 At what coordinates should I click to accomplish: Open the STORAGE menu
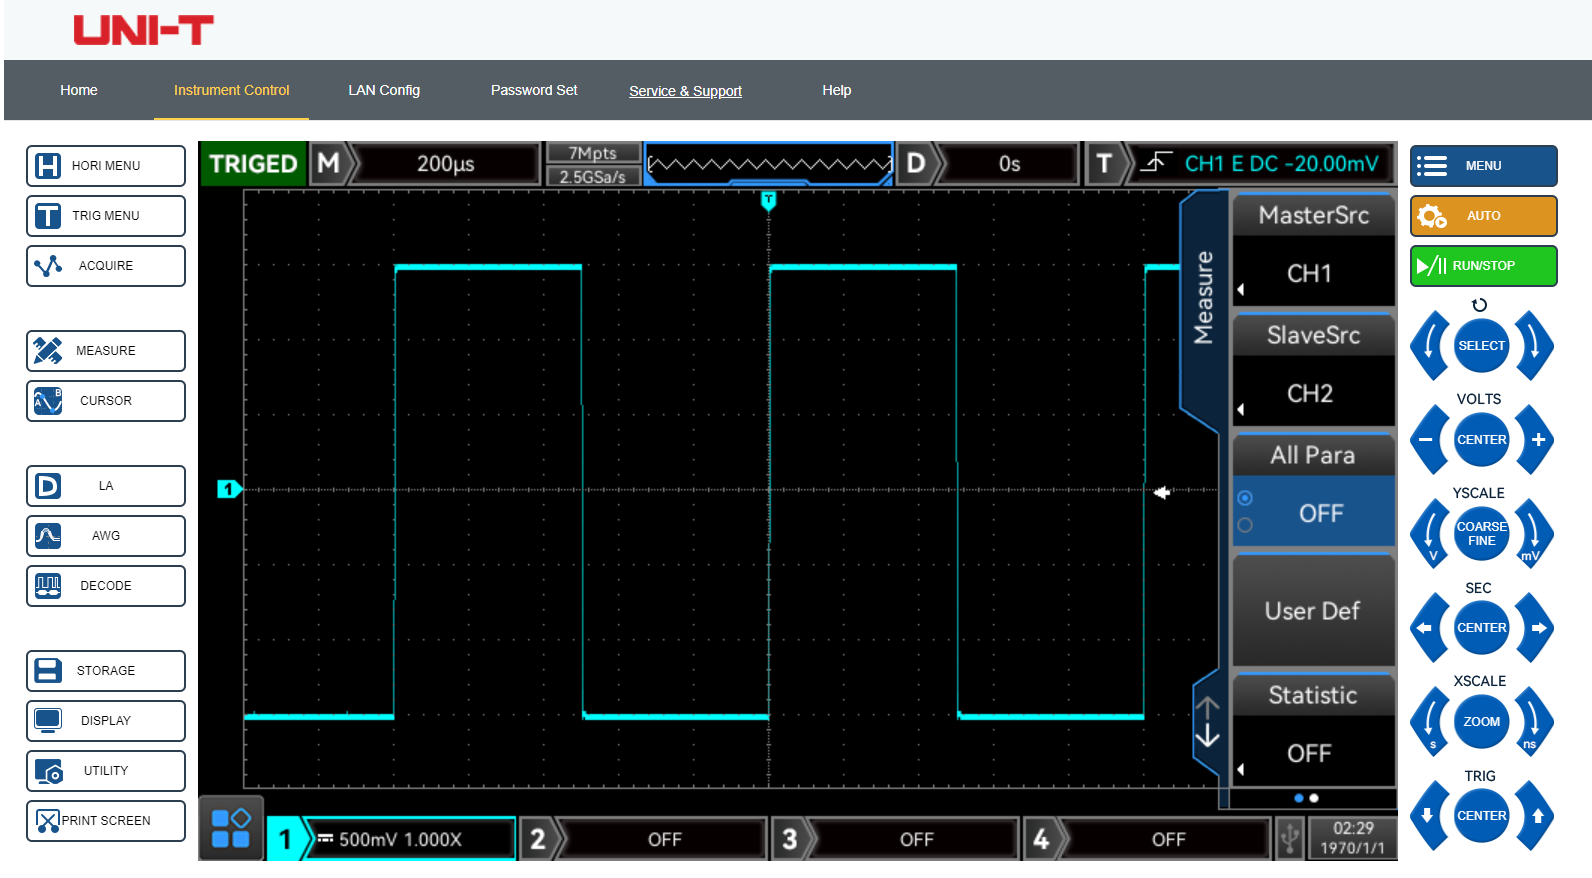(x=106, y=671)
